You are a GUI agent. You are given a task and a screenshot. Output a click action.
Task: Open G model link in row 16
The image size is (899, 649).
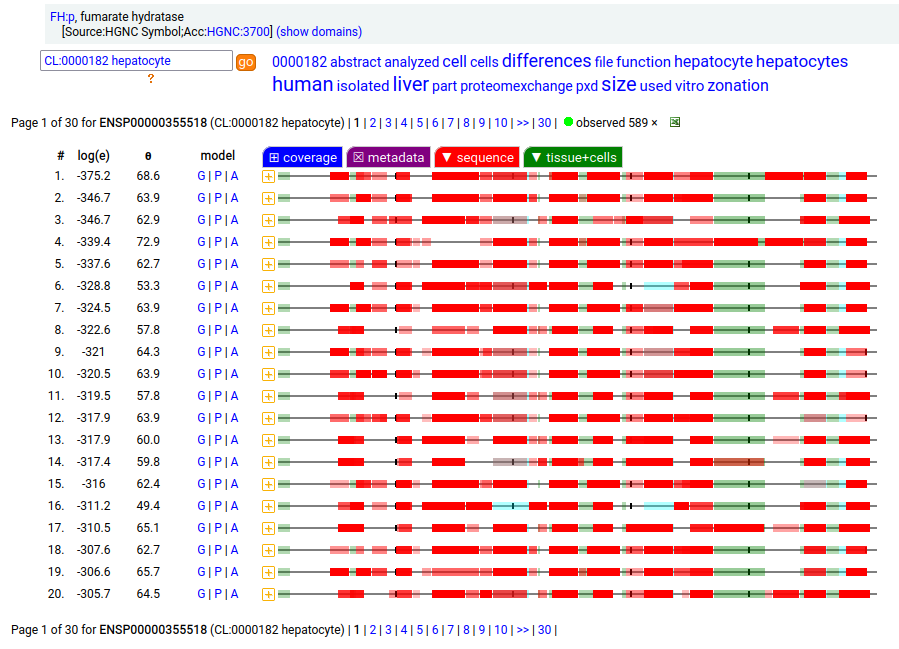pyautogui.click(x=201, y=506)
